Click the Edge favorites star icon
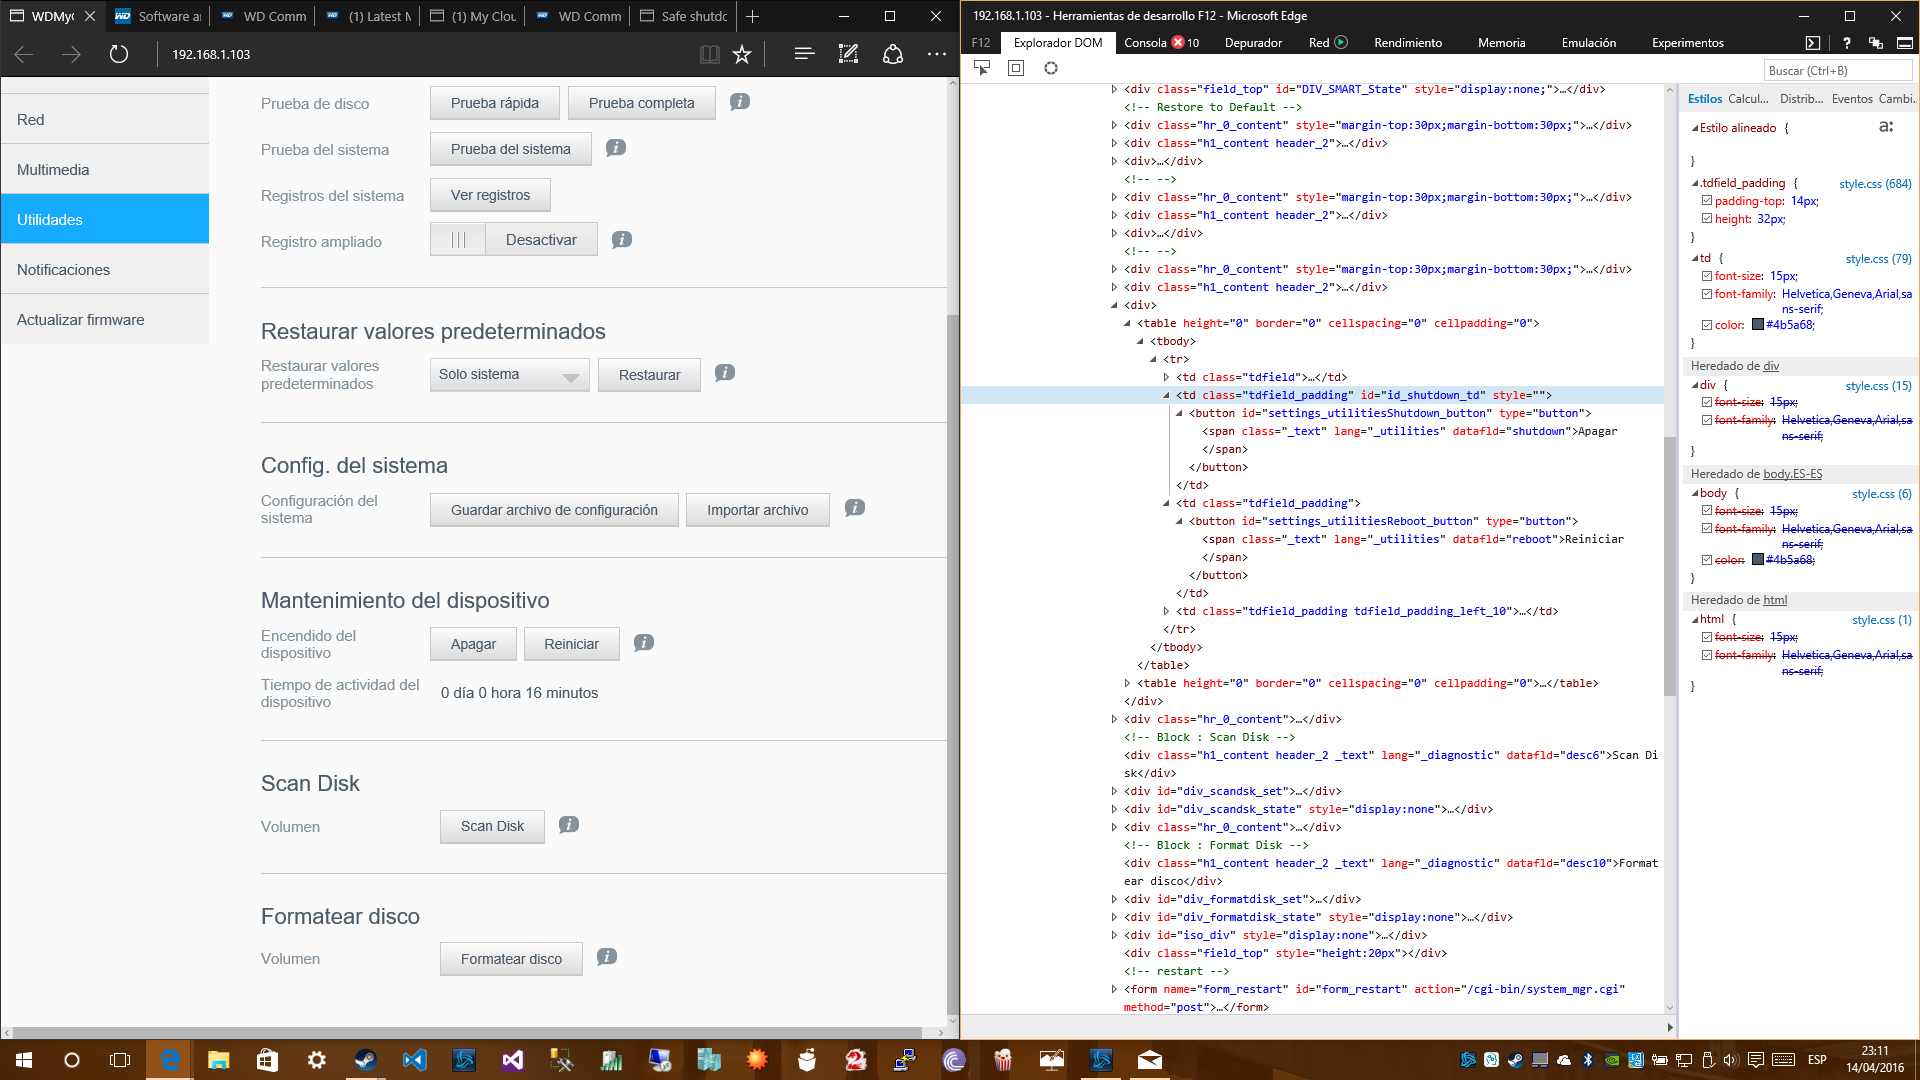This screenshot has width=1920, height=1080. tap(742, 54)
